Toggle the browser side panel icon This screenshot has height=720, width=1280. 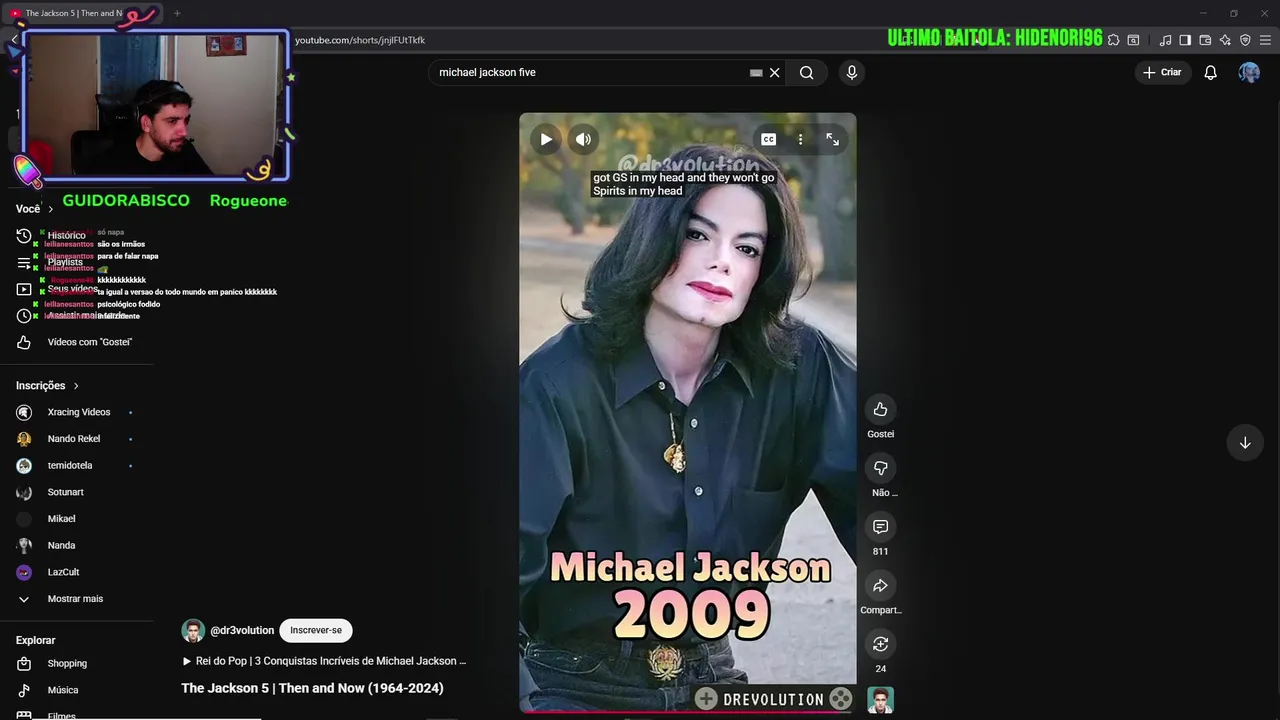click(x=1185, y=40)
